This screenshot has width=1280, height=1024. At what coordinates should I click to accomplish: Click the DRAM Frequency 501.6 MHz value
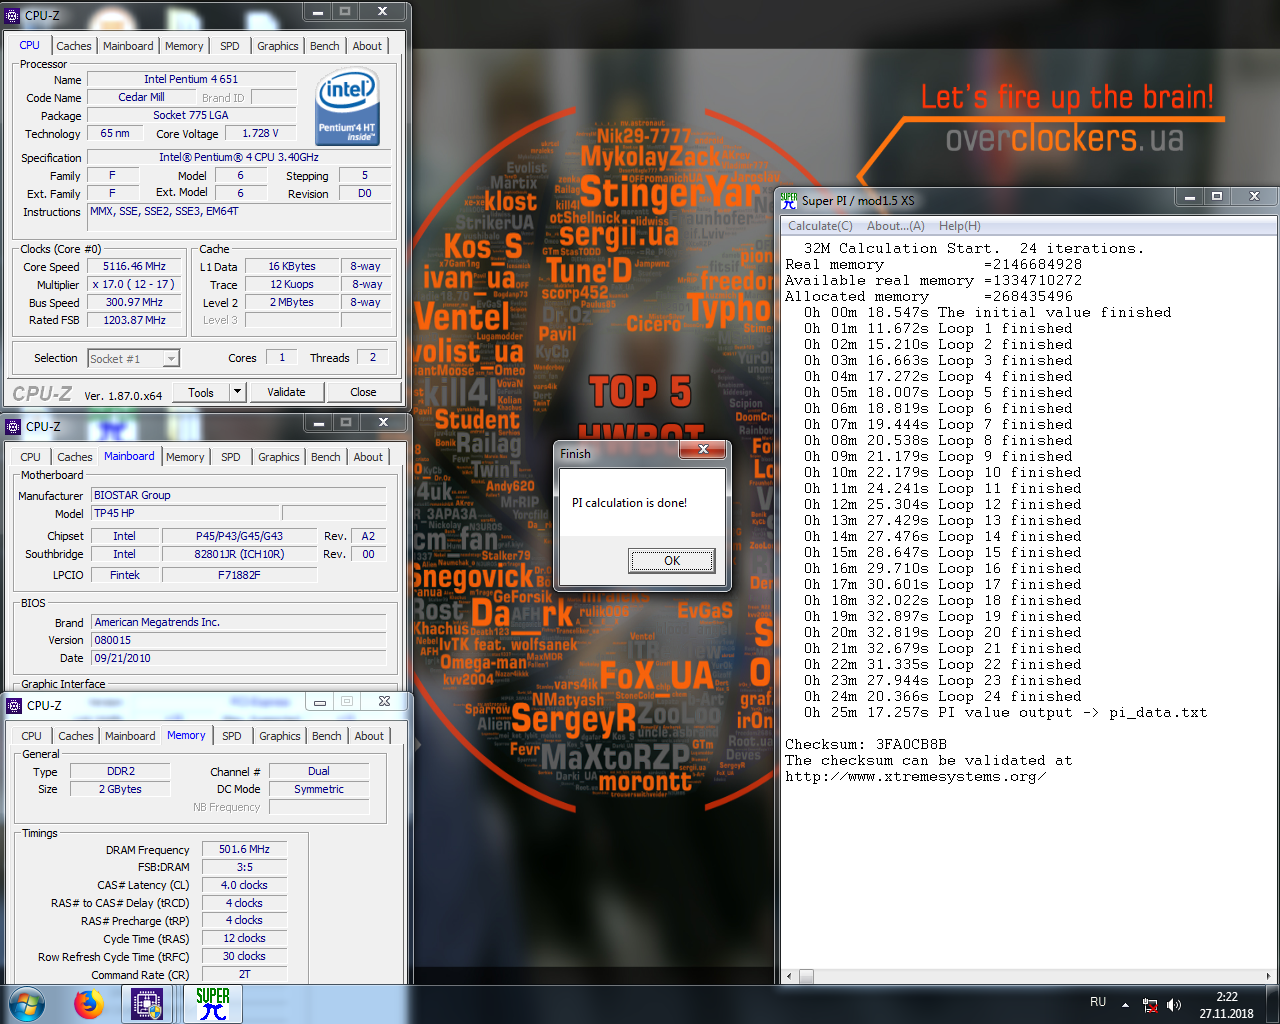(x=244, y=849)
